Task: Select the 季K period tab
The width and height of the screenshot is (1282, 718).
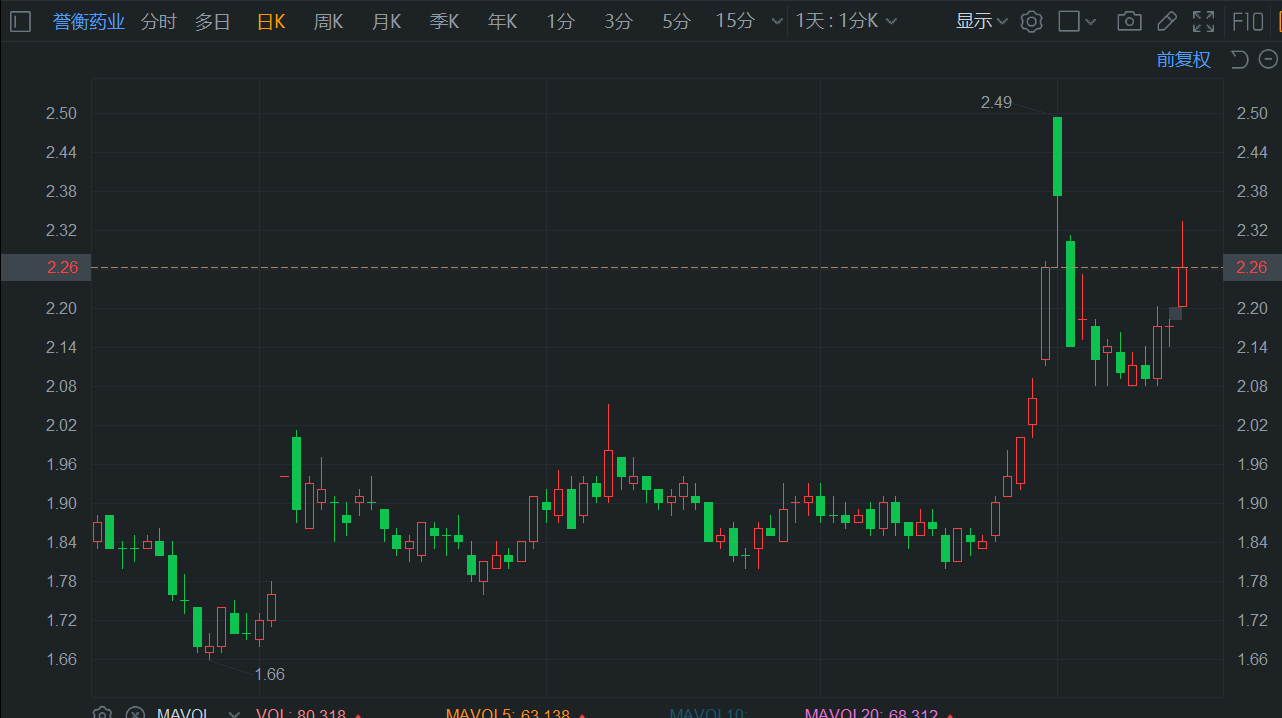Action: point(444,21)
